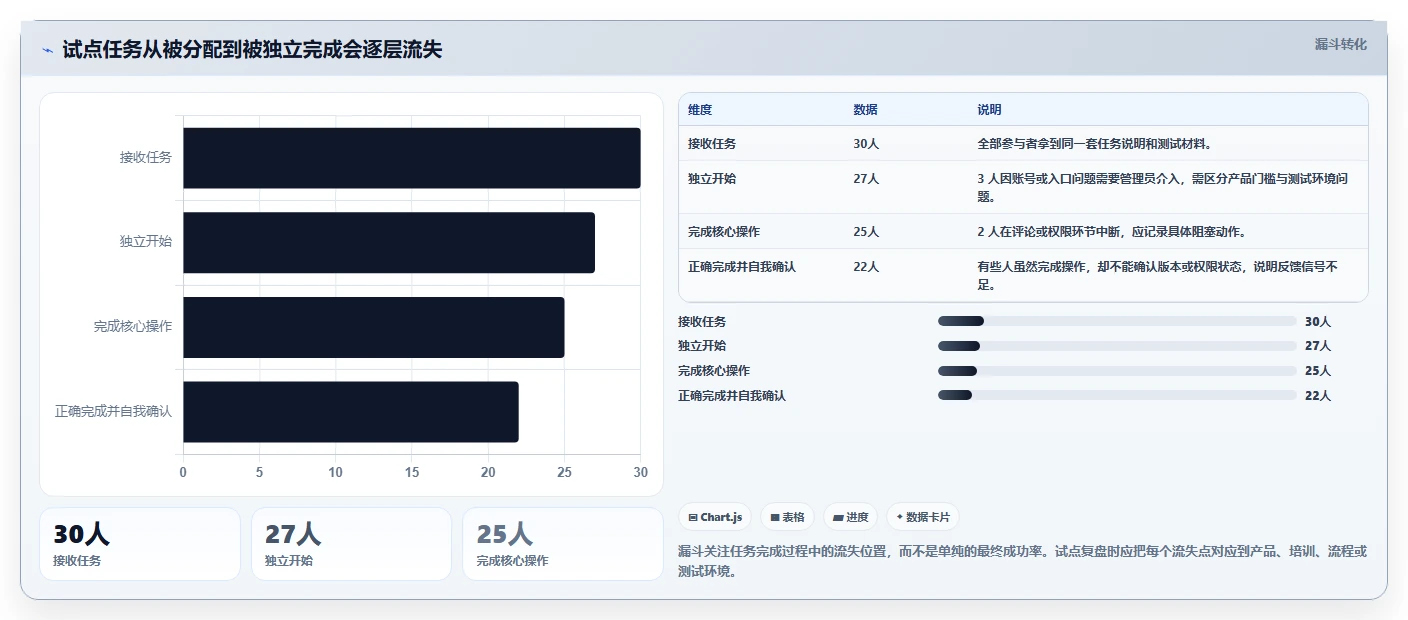The image size is (1408, 620).
Task: Click the 维度 column header
Action: (700, 110)
